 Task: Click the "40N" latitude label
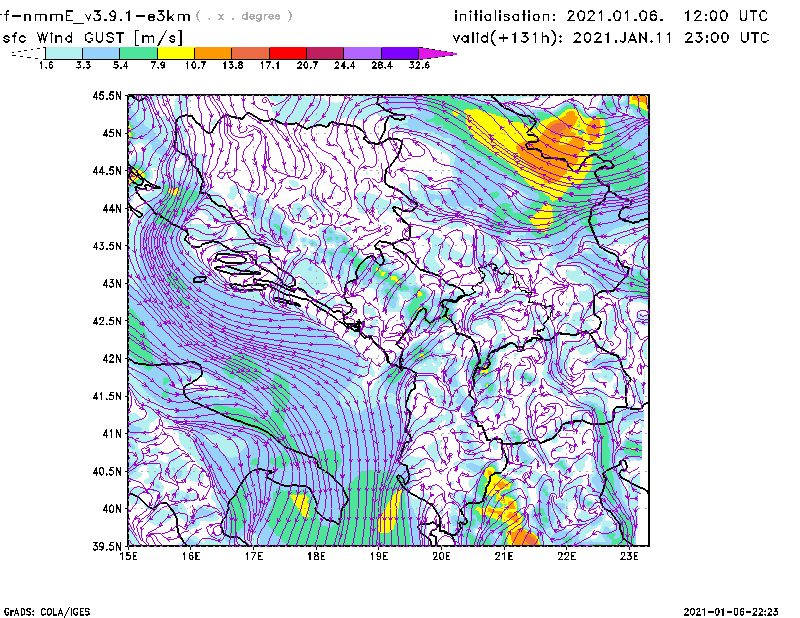112,509
